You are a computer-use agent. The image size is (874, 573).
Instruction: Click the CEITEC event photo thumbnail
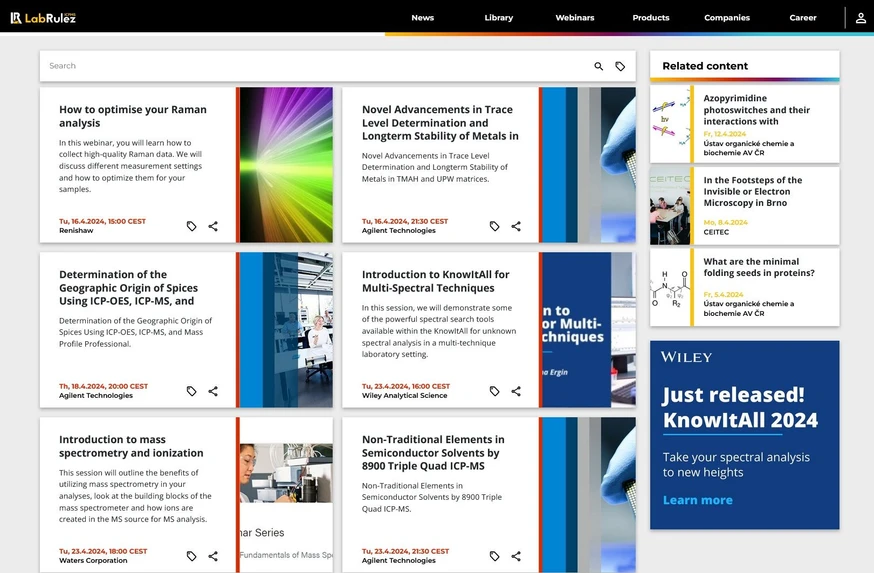point(670,206)
